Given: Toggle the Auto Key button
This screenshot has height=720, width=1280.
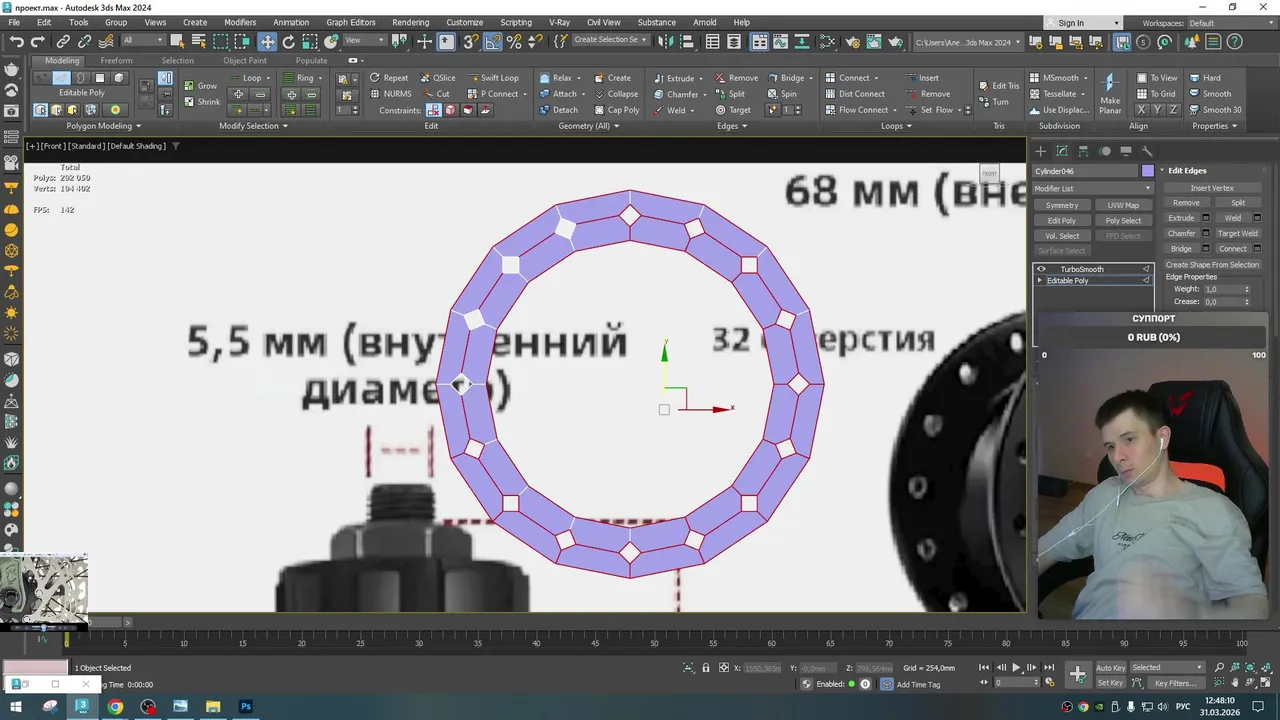Looking at the screenshot, I should click(x=1110, y=667).
